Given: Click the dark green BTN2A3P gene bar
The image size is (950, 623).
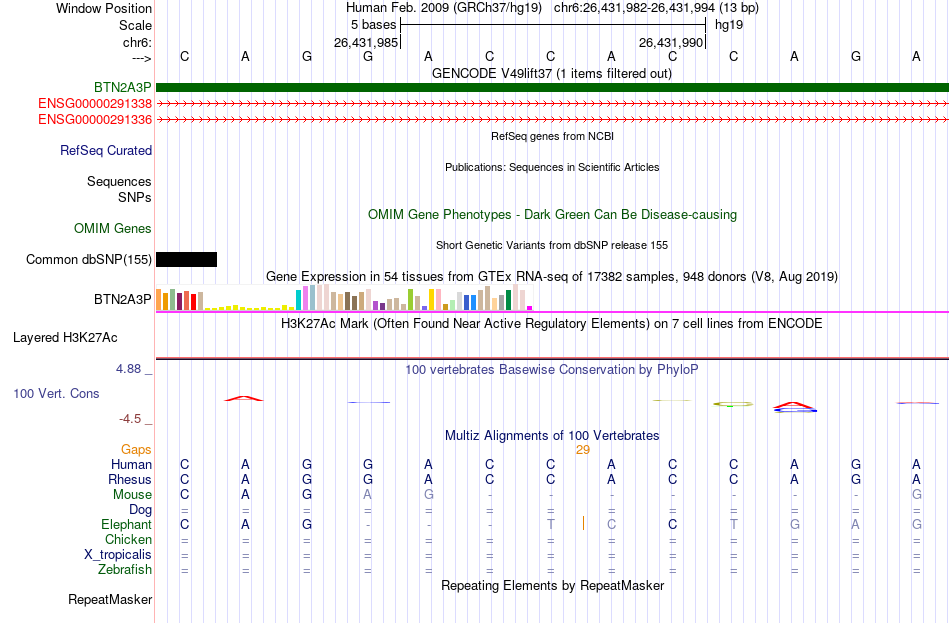Looking at the screenshot, I should click(552, 87).
